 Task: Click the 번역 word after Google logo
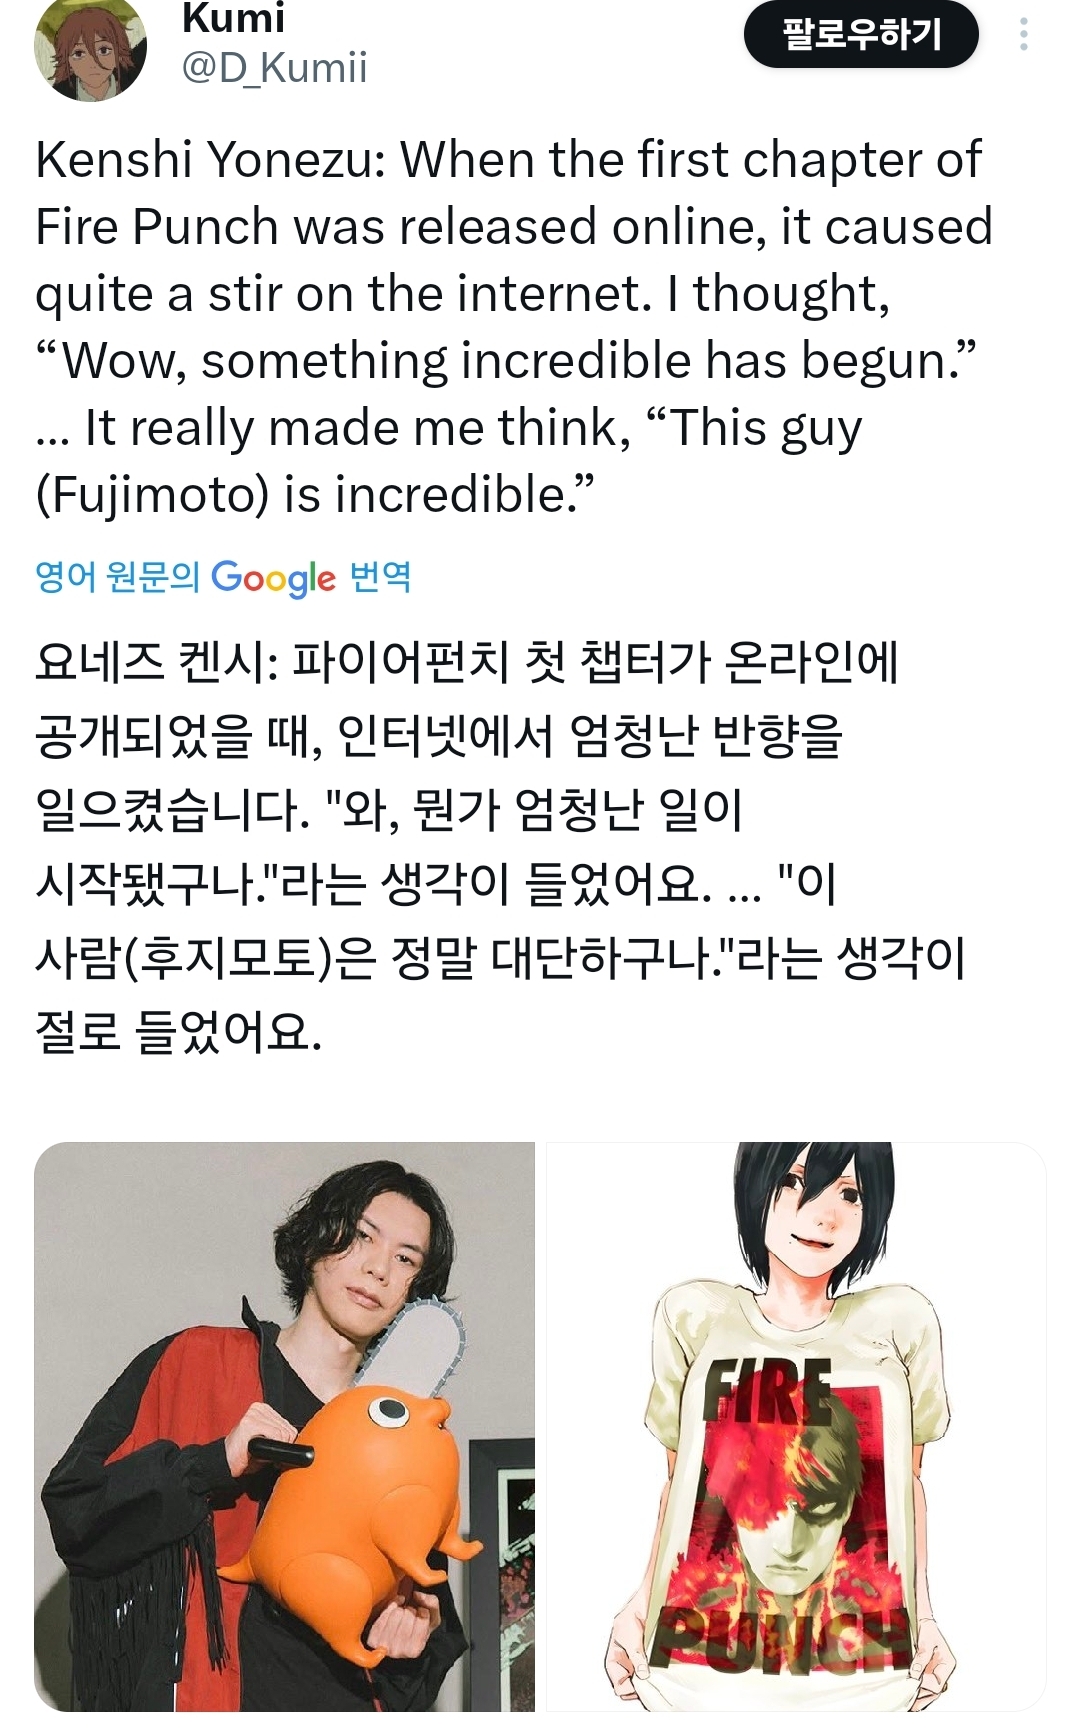coord(380,577)
